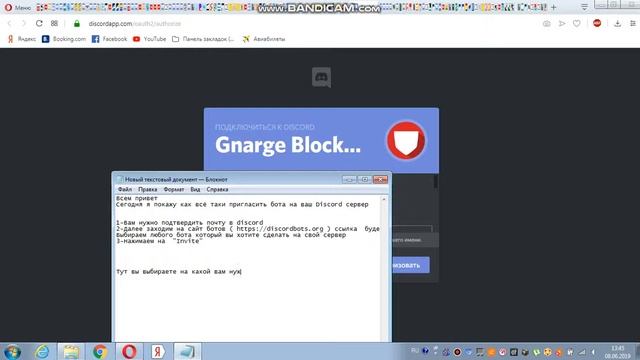Open the downloads arrow icon
Image resolution: width=640 pixels, height=360 pixels.
(x=618, y=24)
